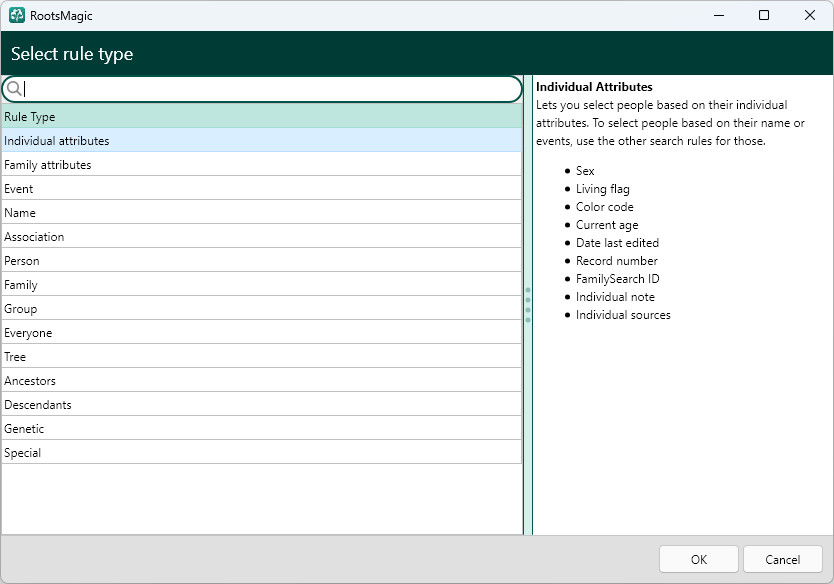The image size is (834, 584).
Task: Click the Individual sources bullet item
Action: pos(623,315)
